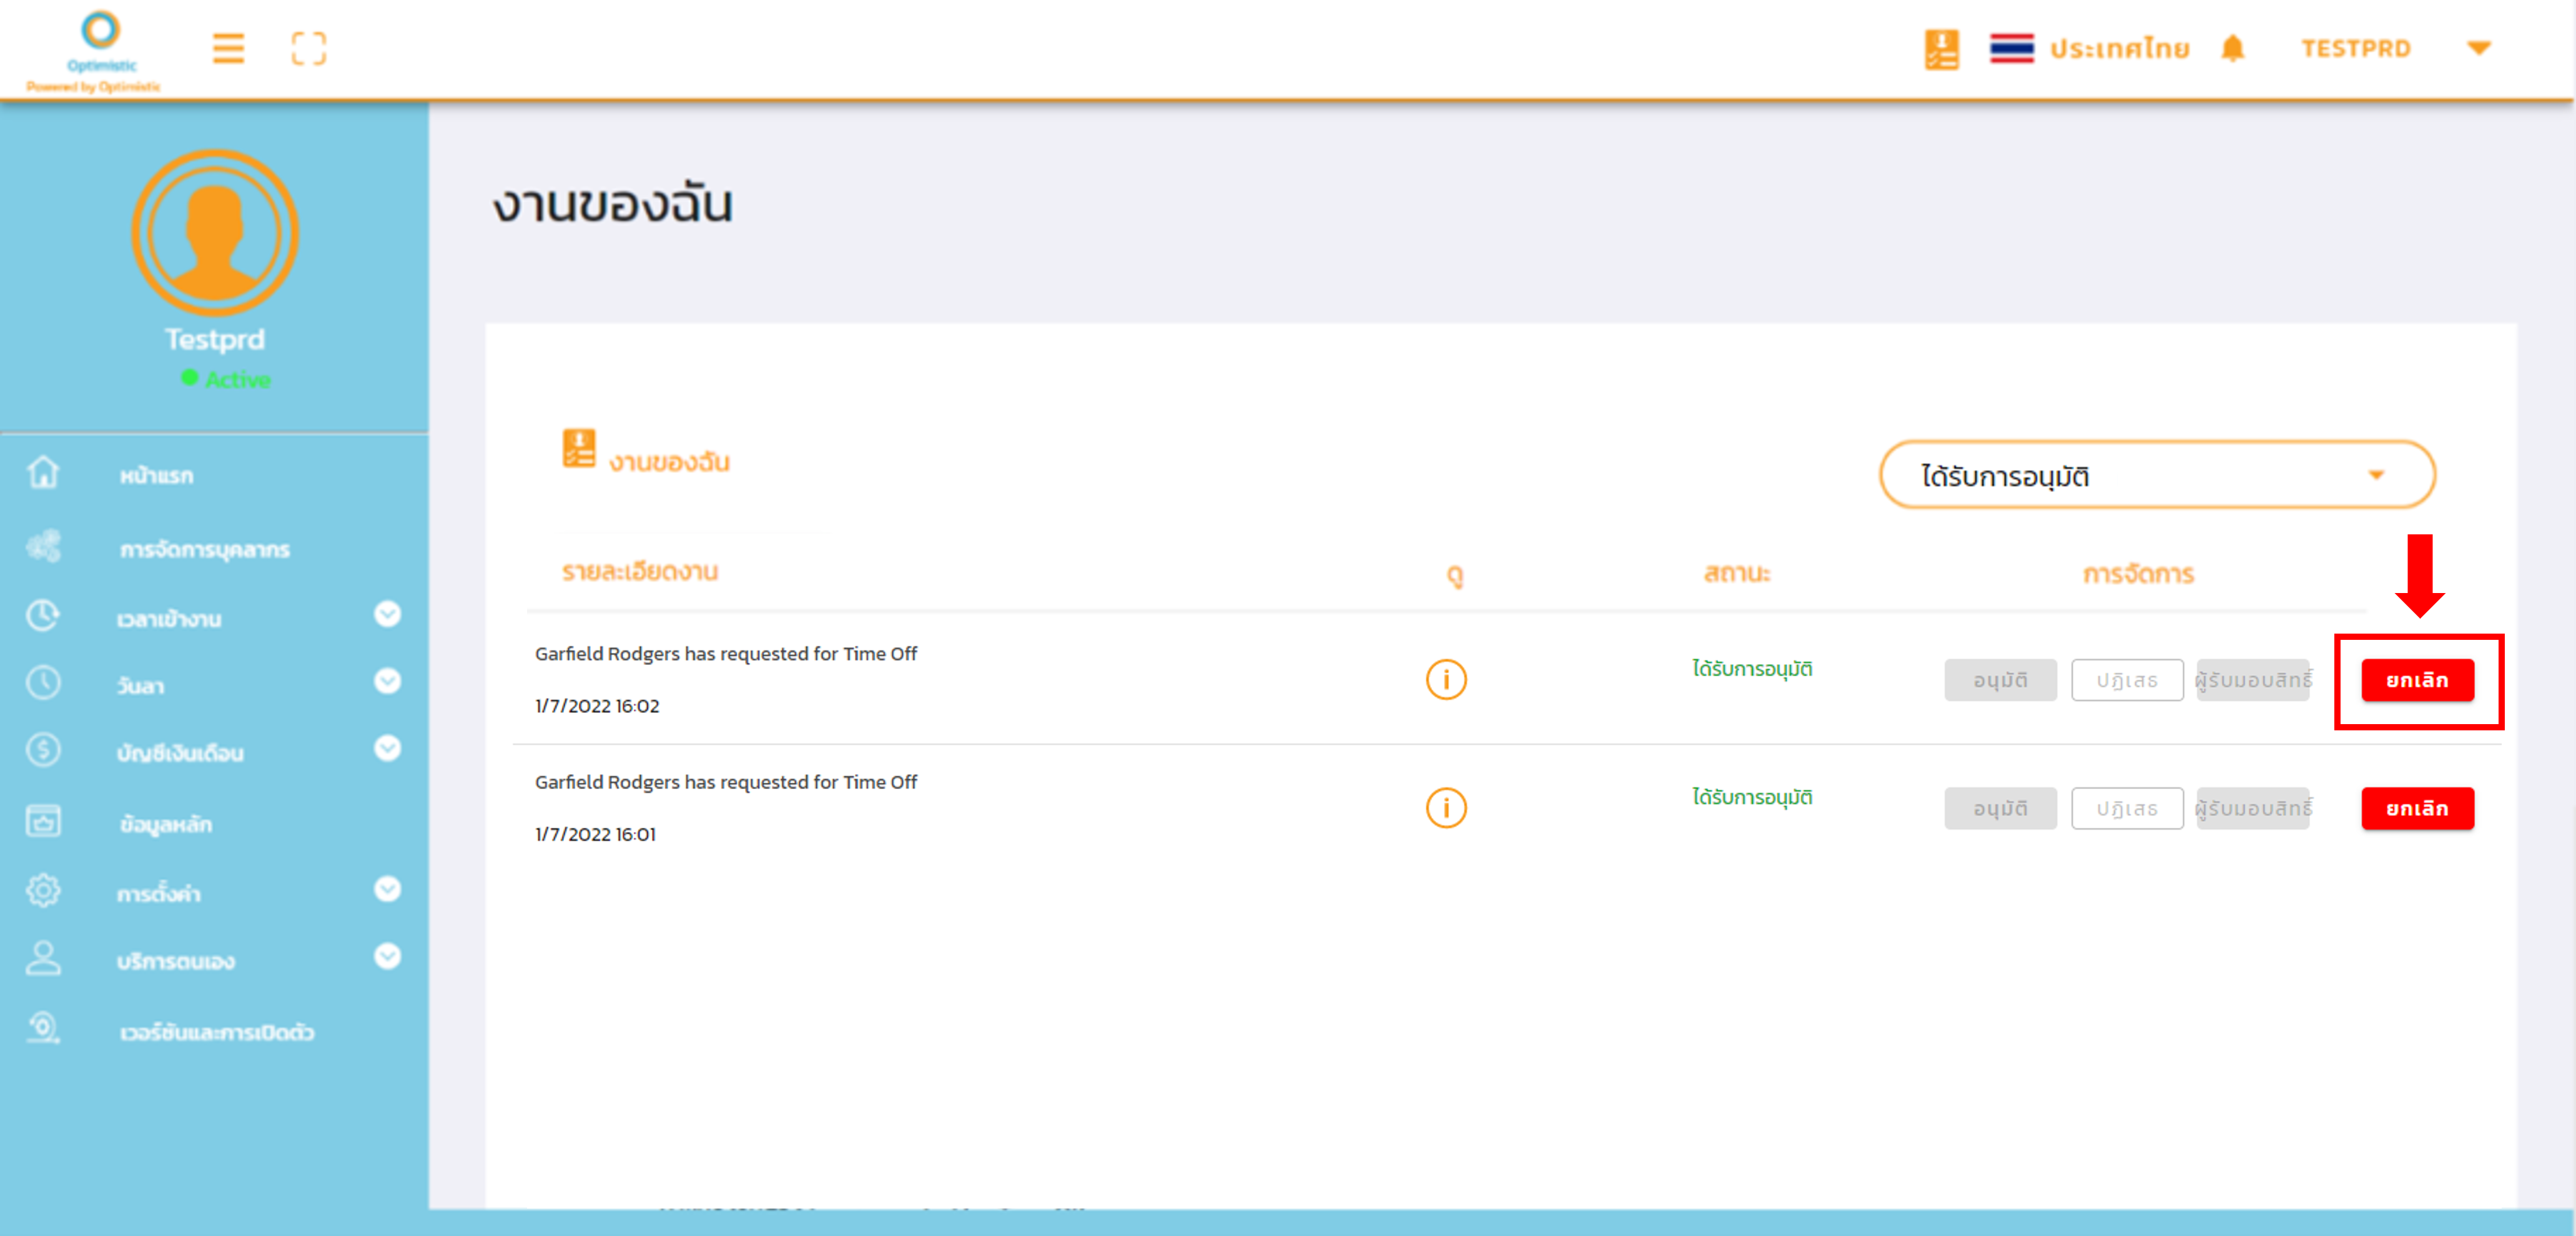Expand the leave days submenu

pyautogui.click(x=387, y=682)
